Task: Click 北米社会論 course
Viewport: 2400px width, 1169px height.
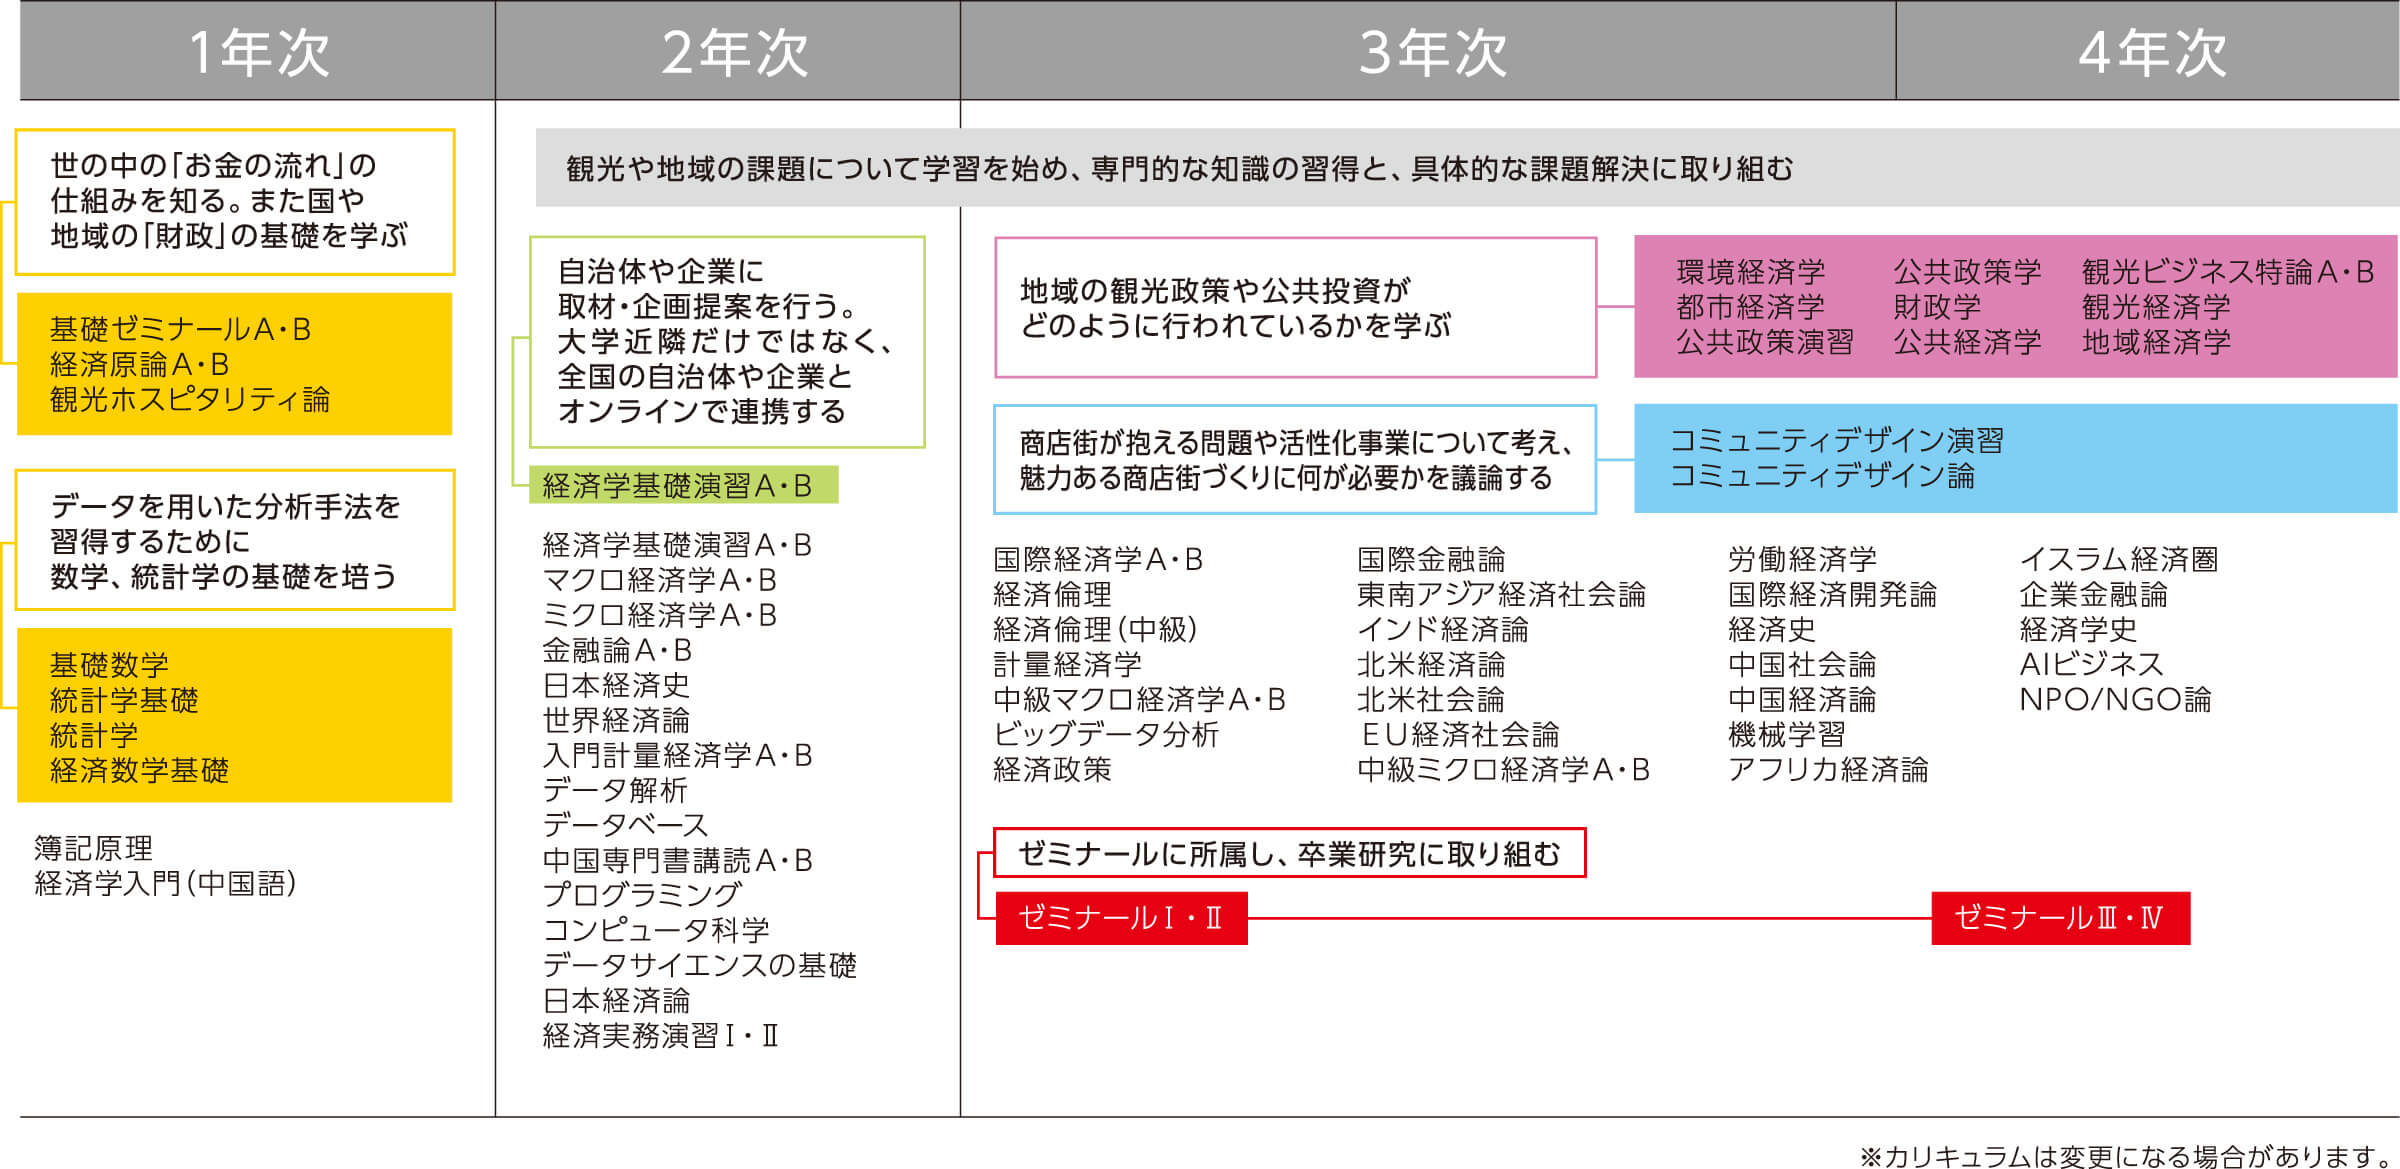Action: tap(1431, 699)
